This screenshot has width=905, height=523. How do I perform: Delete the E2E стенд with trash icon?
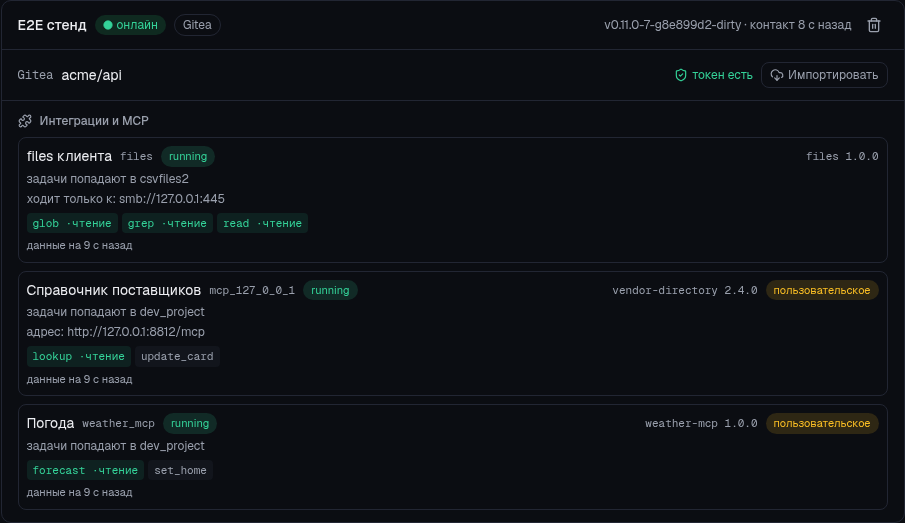point(874,25)
